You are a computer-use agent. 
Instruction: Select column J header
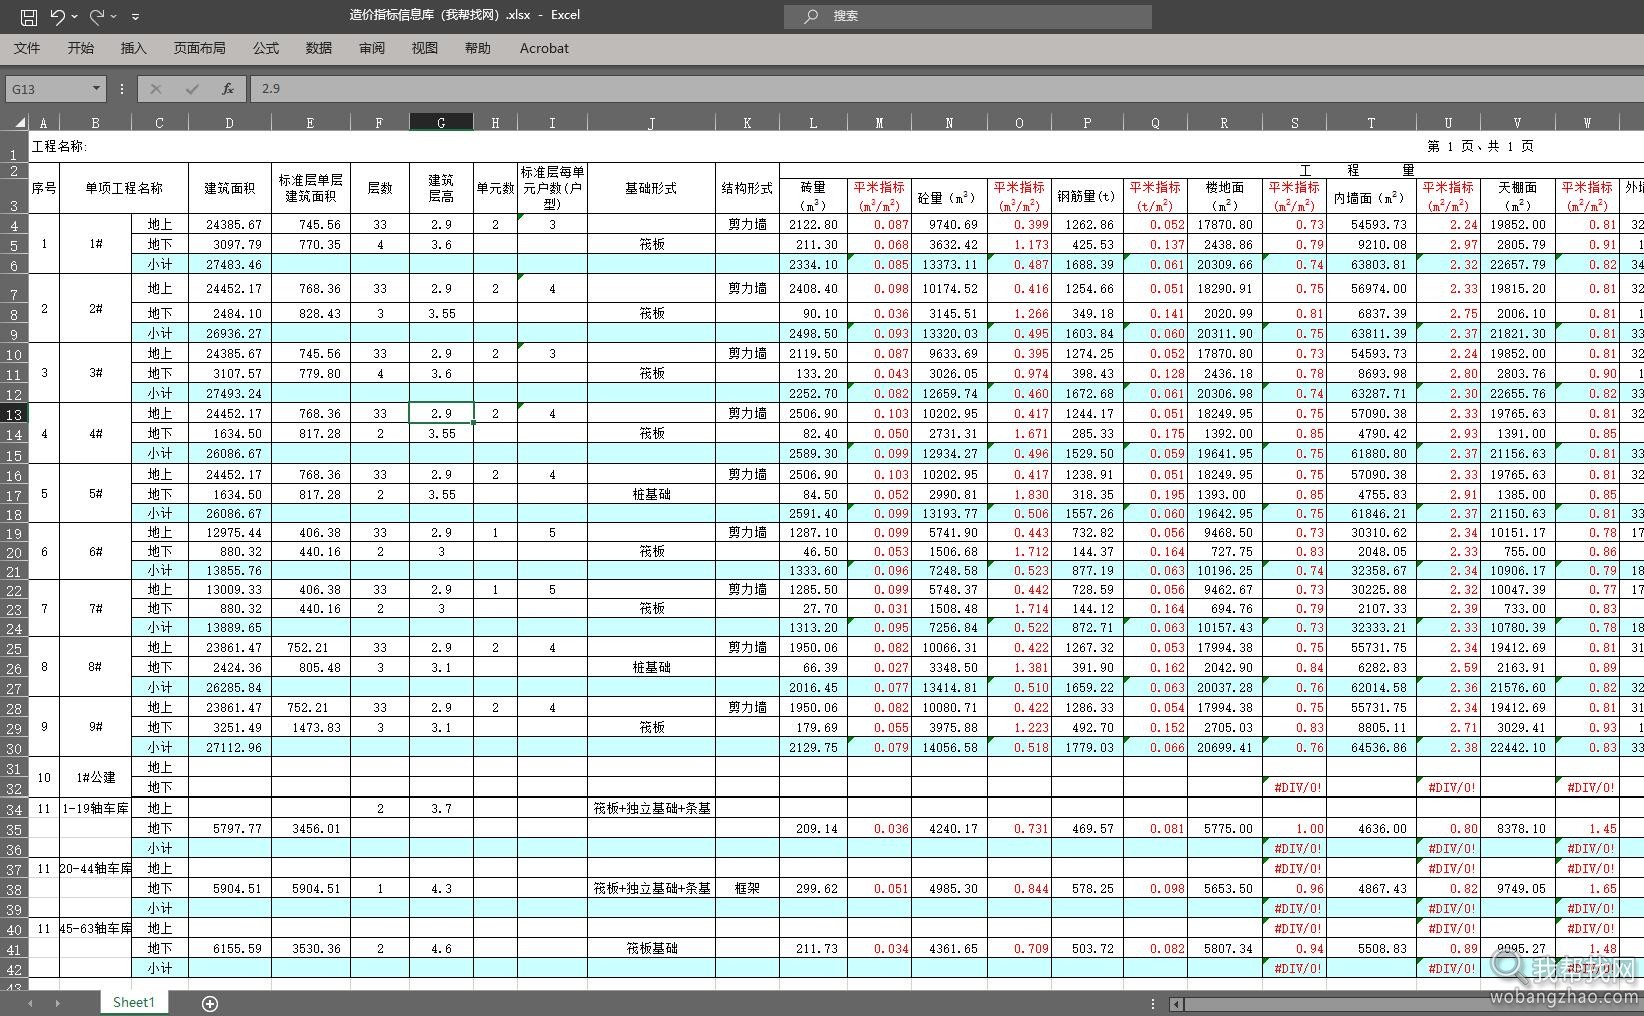click(x=651, y=122)
